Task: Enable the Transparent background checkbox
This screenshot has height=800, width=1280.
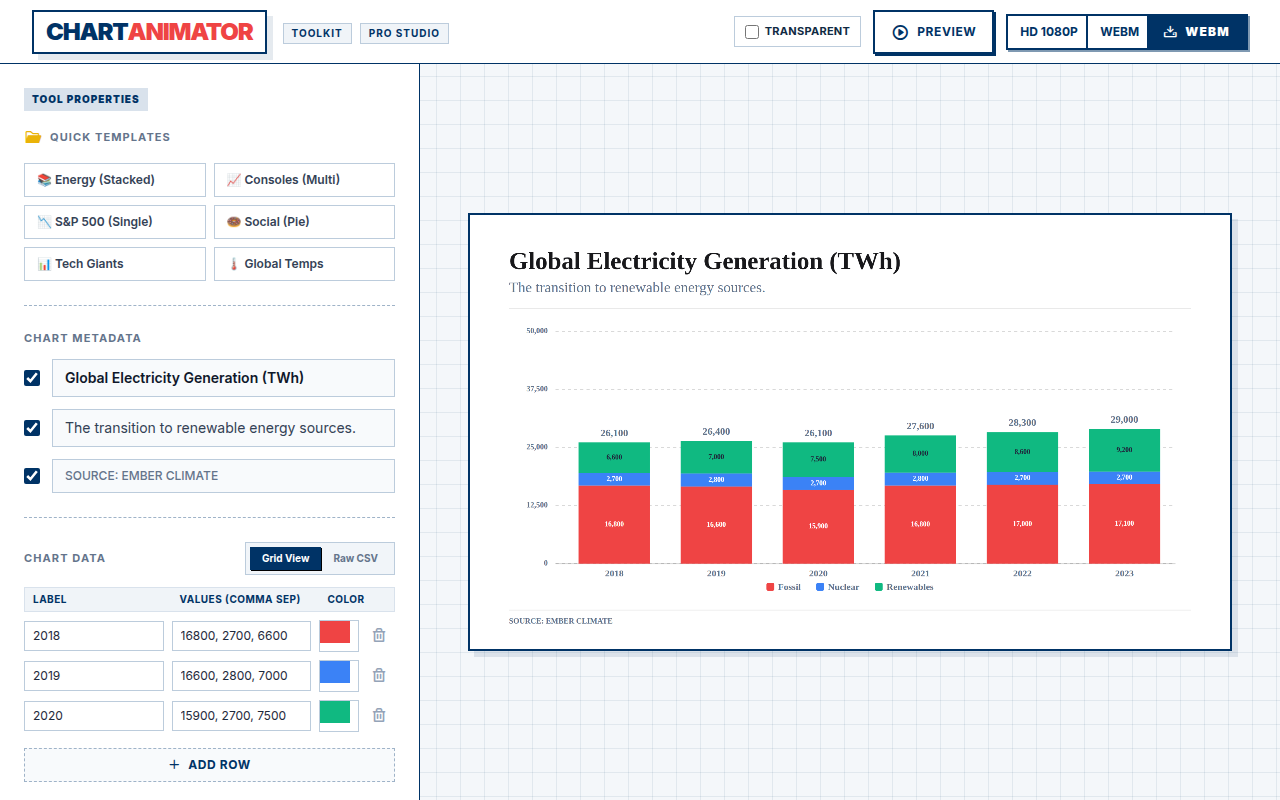Action: (x=752, y=32)
